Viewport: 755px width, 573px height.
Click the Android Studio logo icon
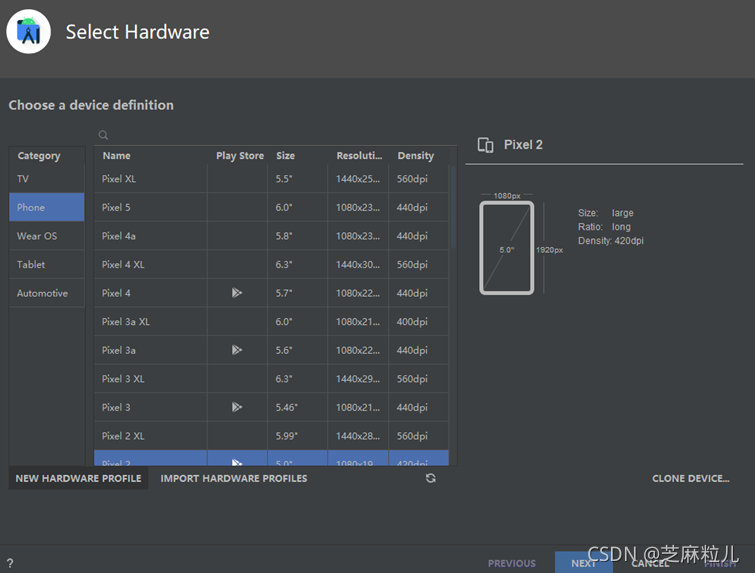click(x=28, y=32)
